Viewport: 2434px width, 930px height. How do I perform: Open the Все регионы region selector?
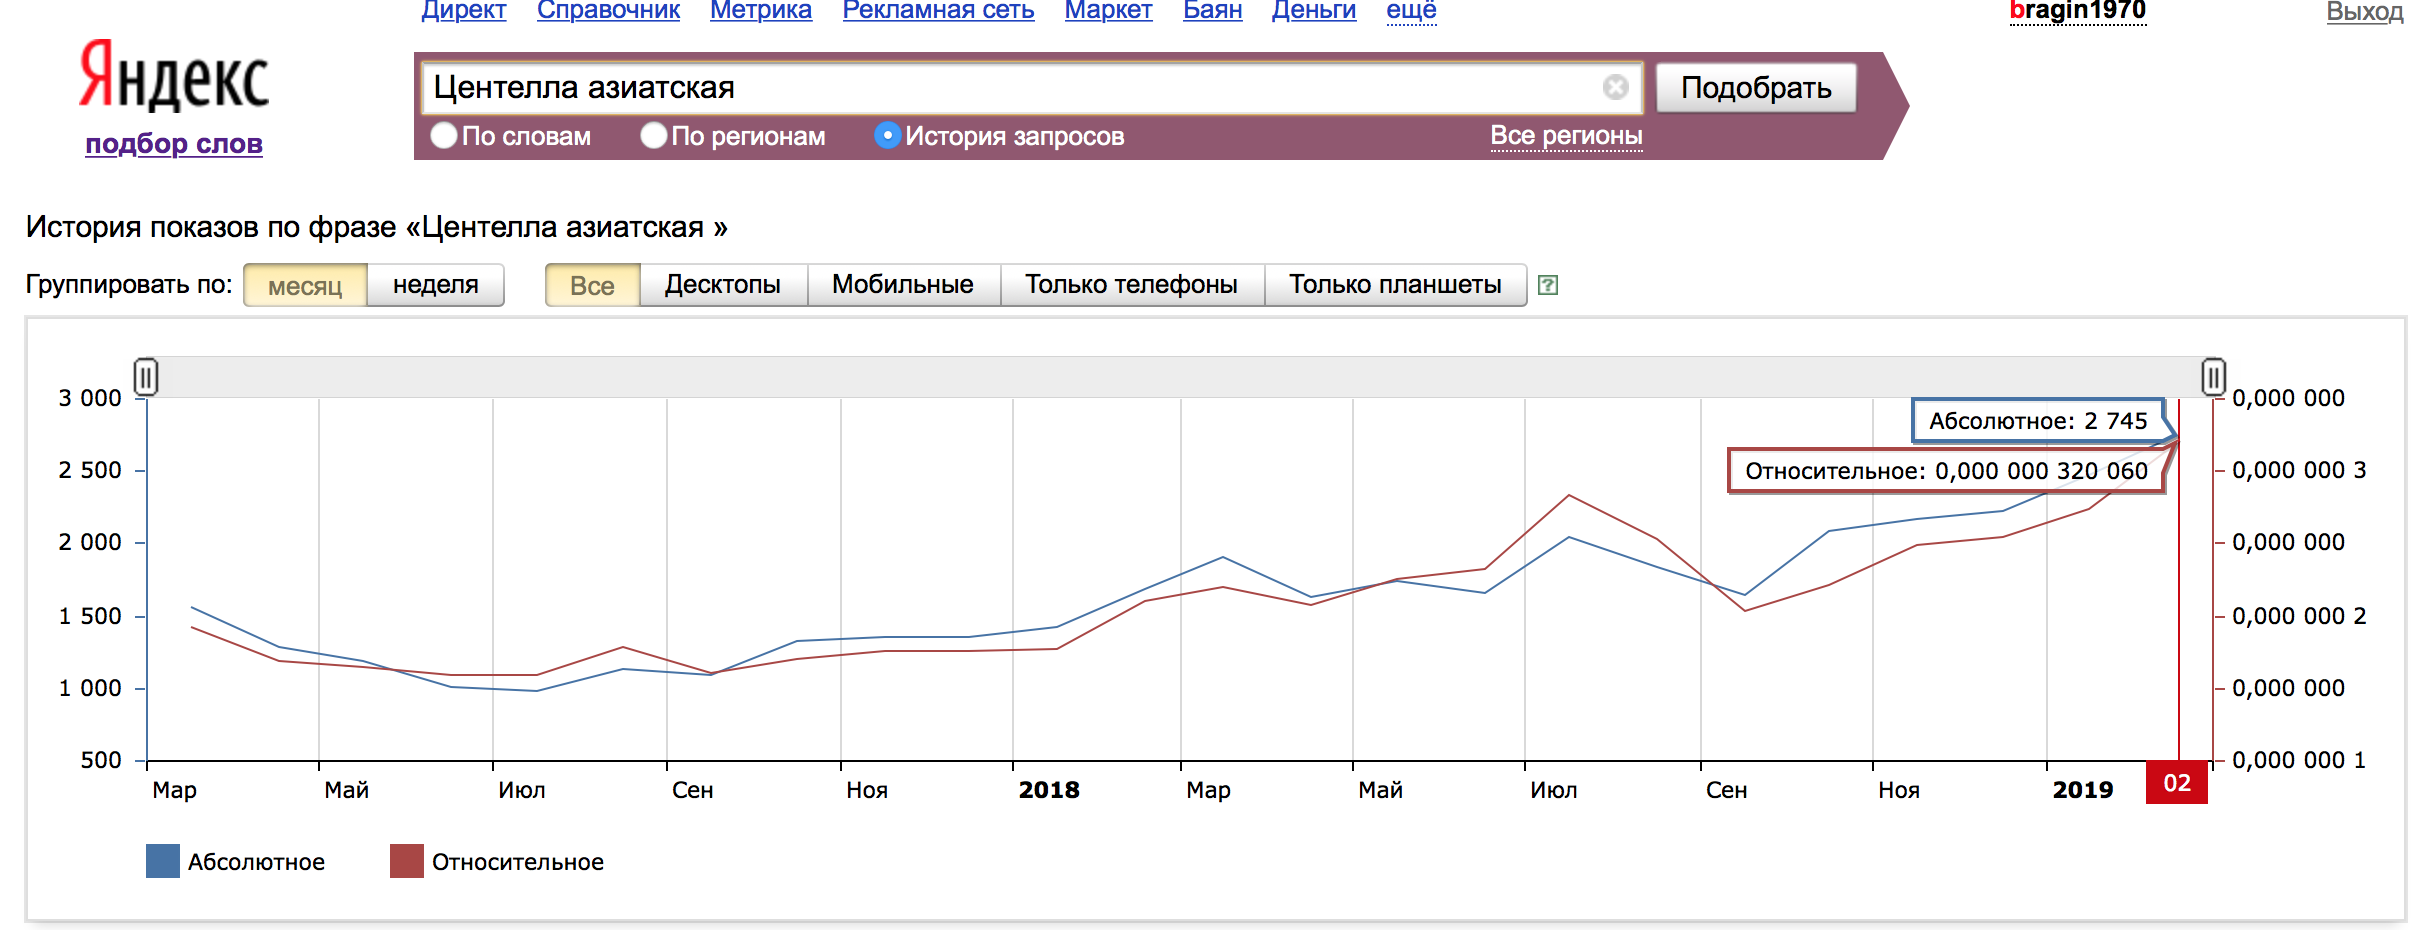tap(1566, 136)
